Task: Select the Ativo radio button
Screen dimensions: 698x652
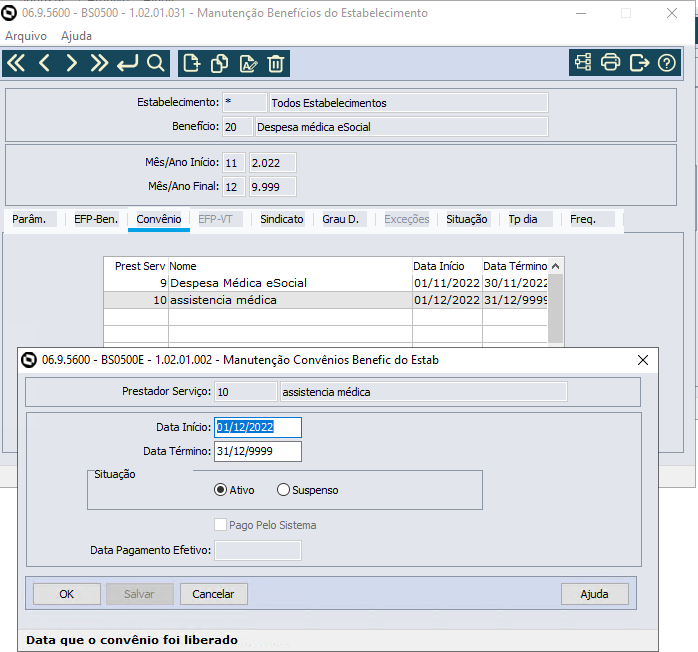Action: tap(221, 490)
